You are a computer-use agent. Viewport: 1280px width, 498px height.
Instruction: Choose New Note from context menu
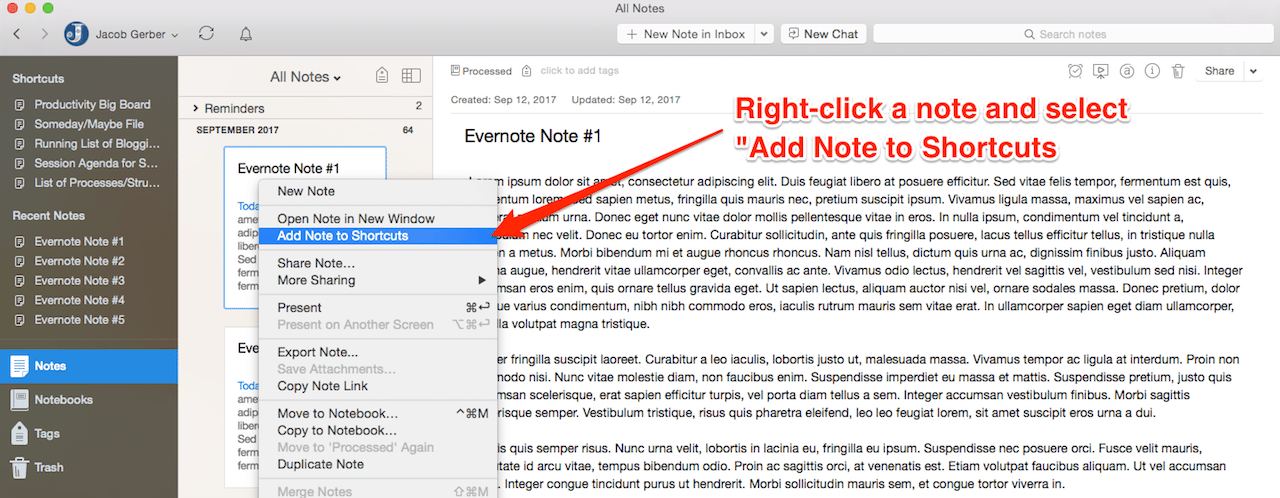tap(378, 191)
